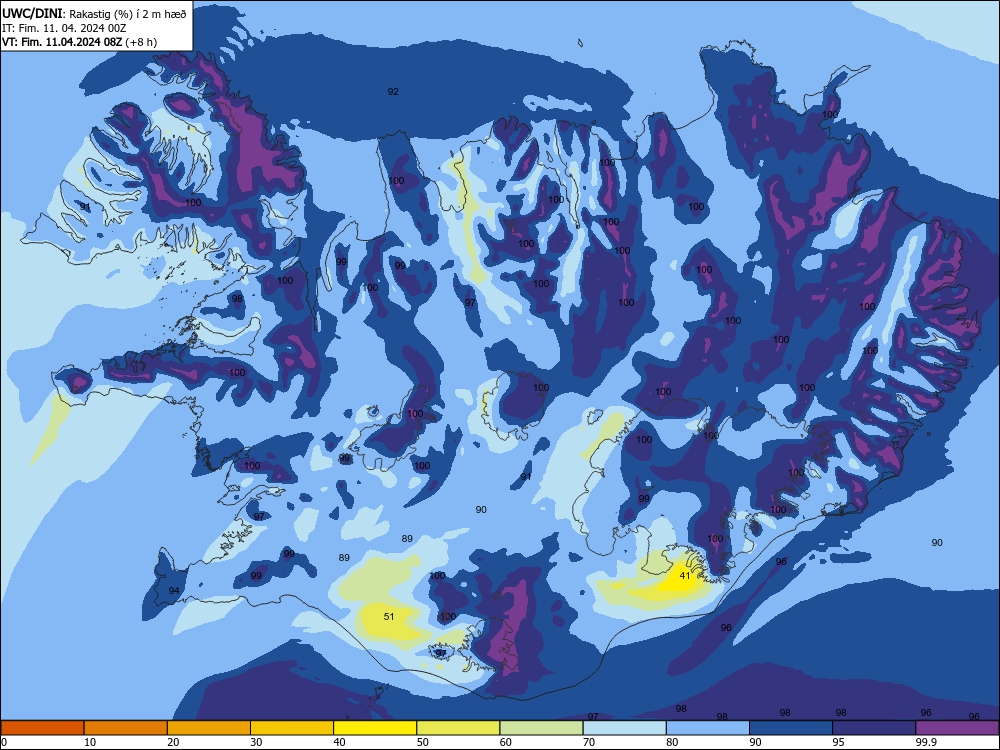The width and height of the screenshot is (1000, 750).
Task: Select the amber 30–40 legend swatch
Action: click(292, 728)
